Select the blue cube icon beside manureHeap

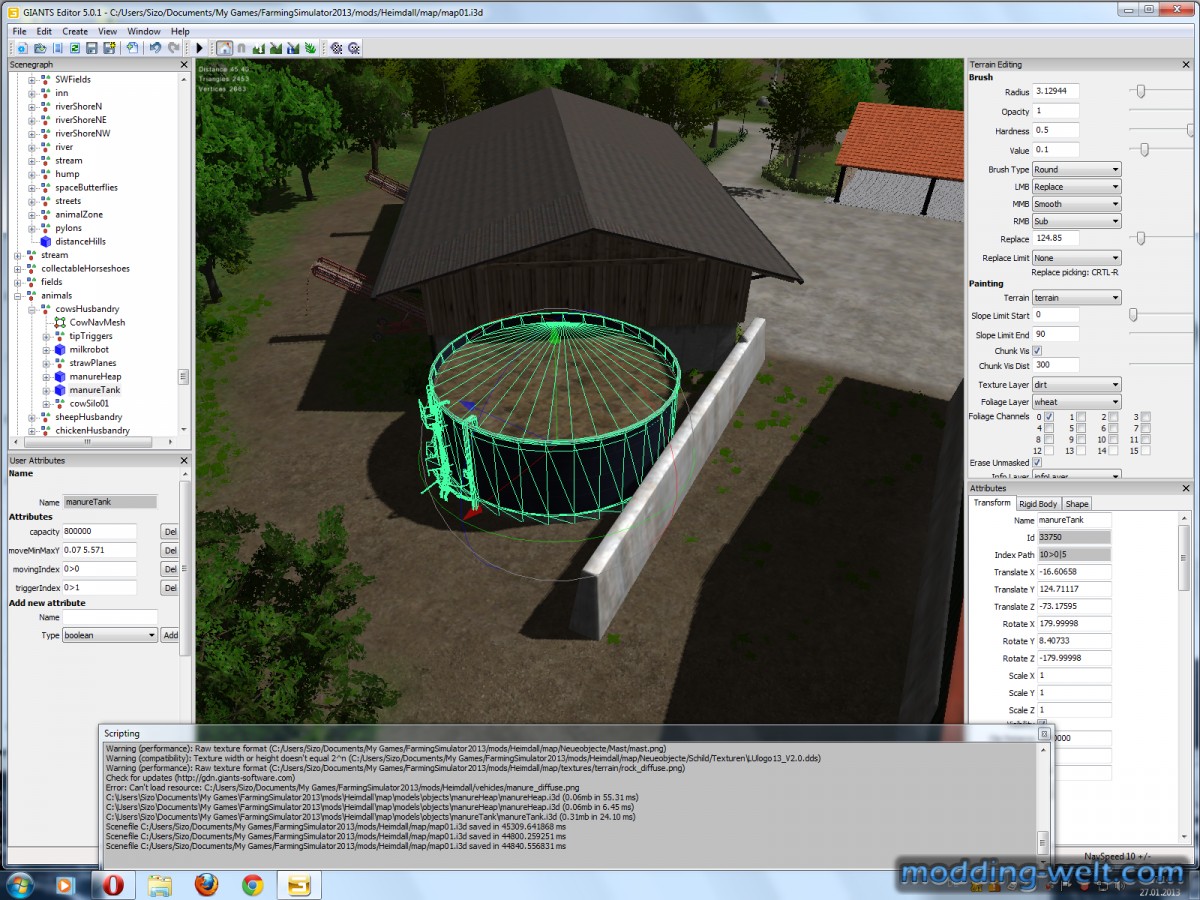tap(60, 376)
